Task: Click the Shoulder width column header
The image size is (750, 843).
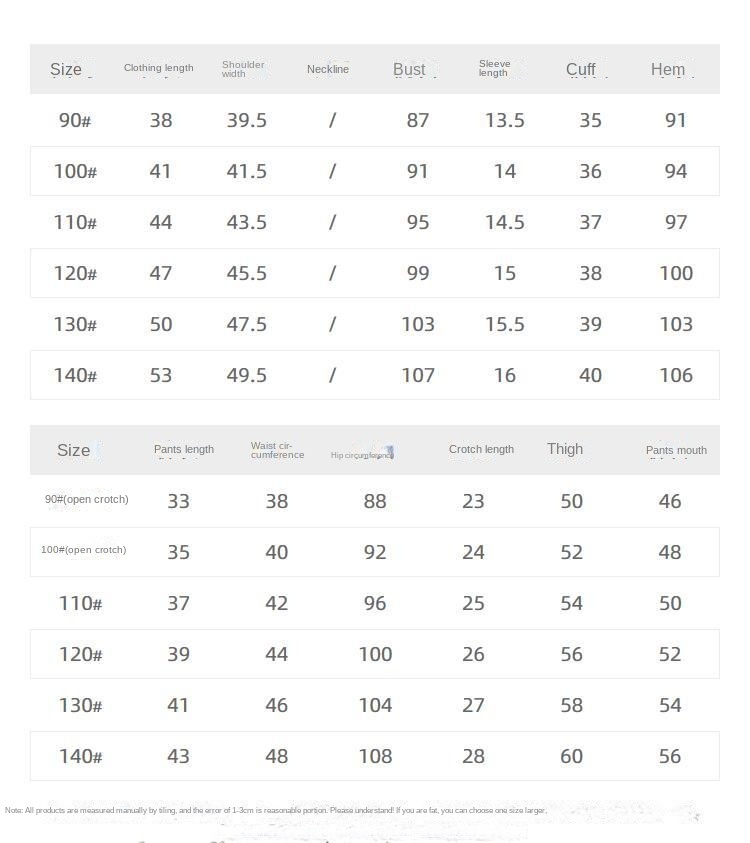Action: [x=243, y=69]
